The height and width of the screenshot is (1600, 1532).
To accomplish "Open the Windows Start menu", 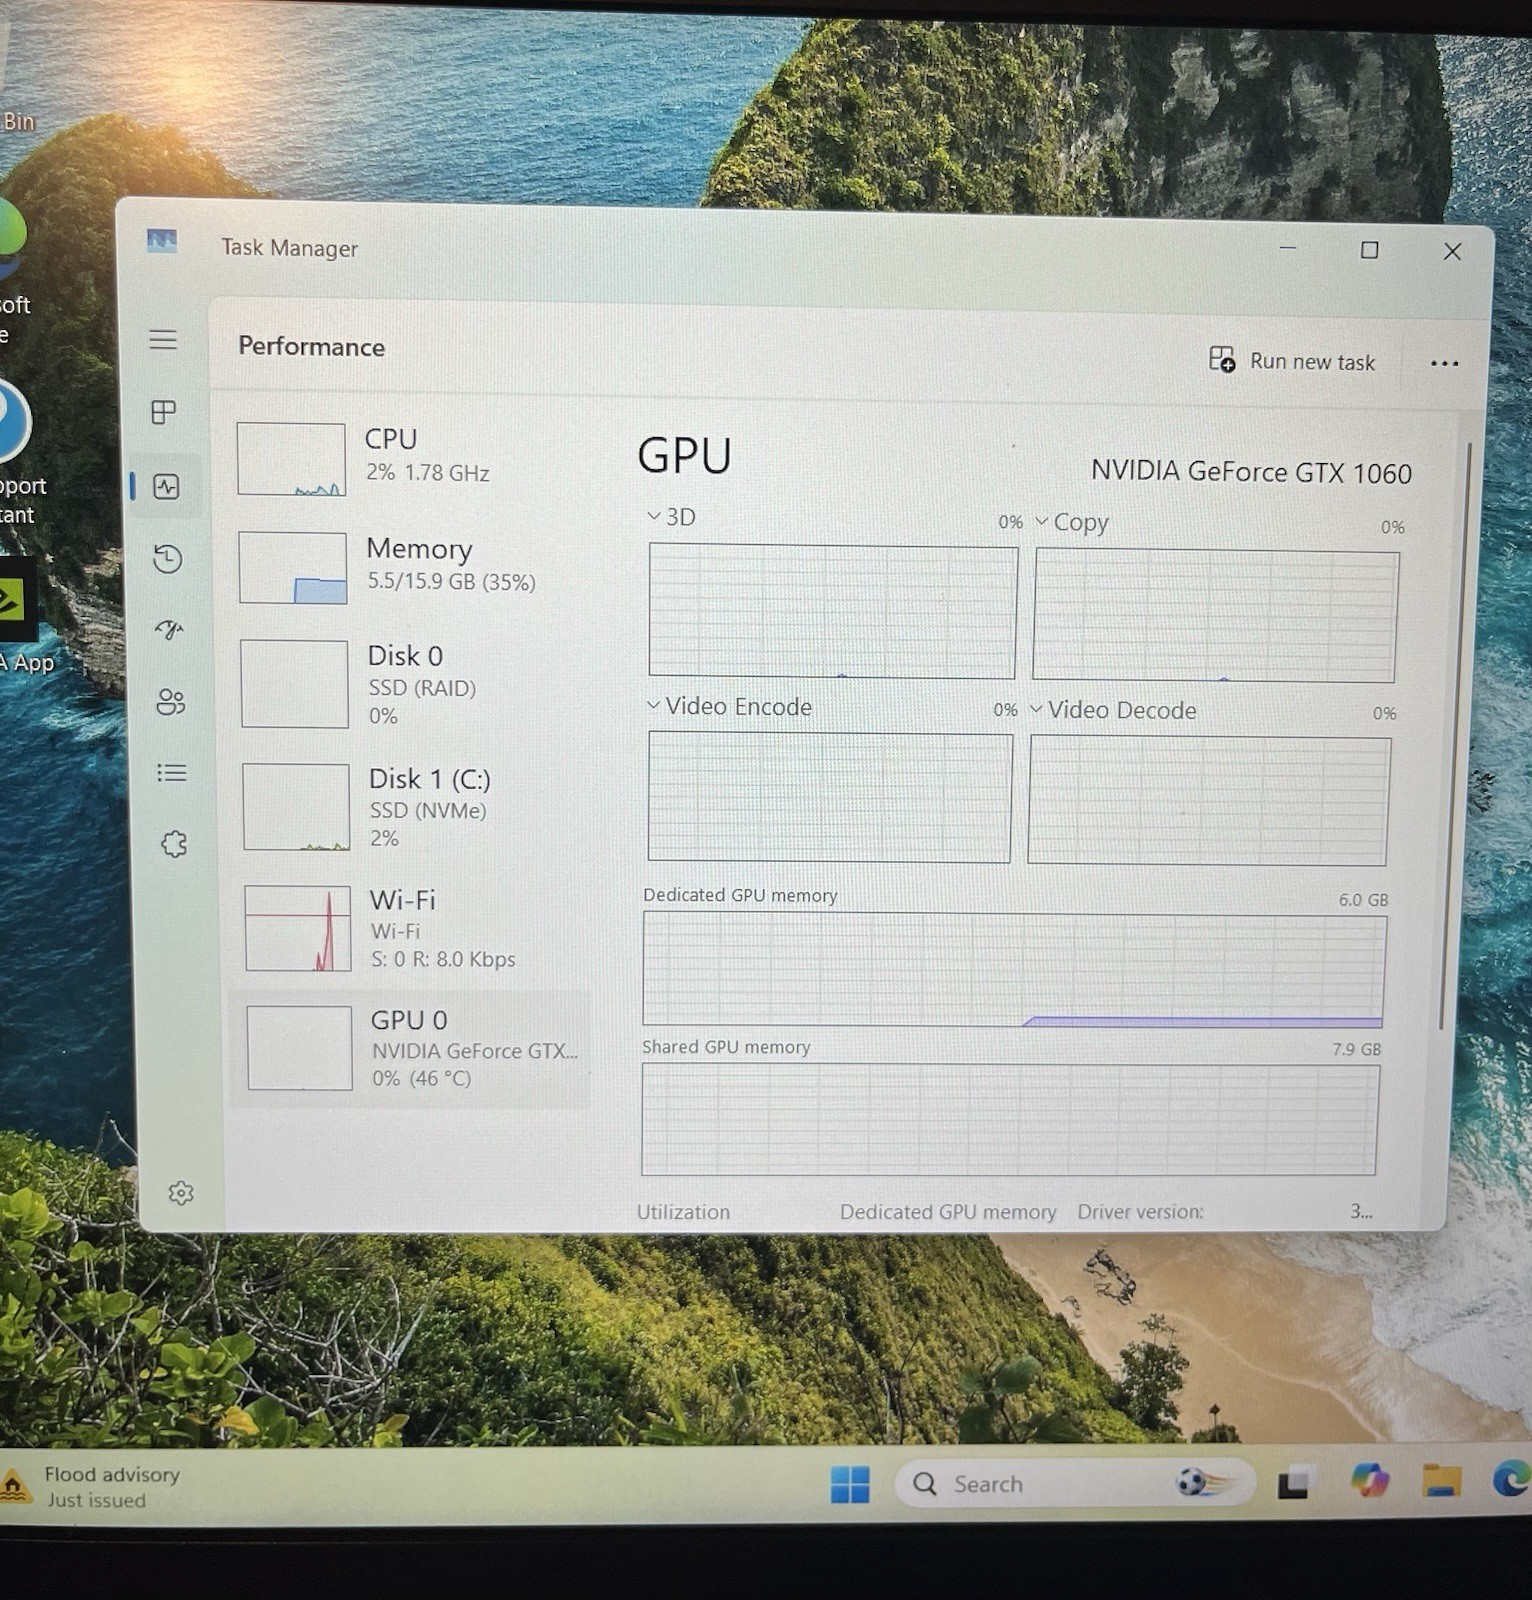I will click(850, 1484).
